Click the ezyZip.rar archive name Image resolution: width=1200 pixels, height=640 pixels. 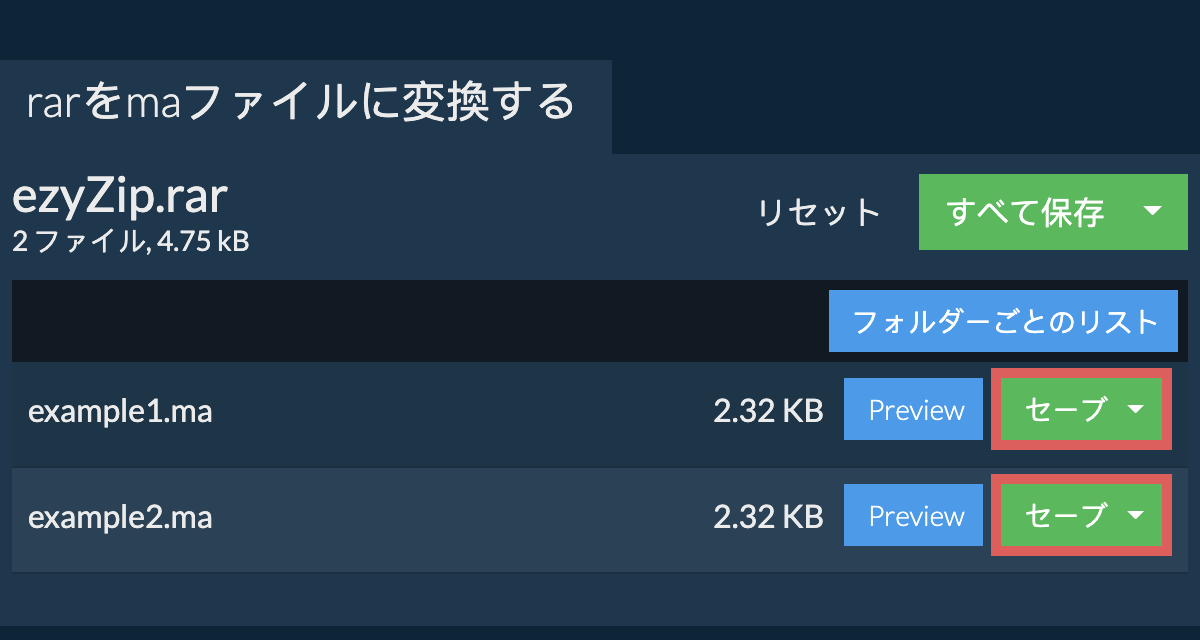120,198
